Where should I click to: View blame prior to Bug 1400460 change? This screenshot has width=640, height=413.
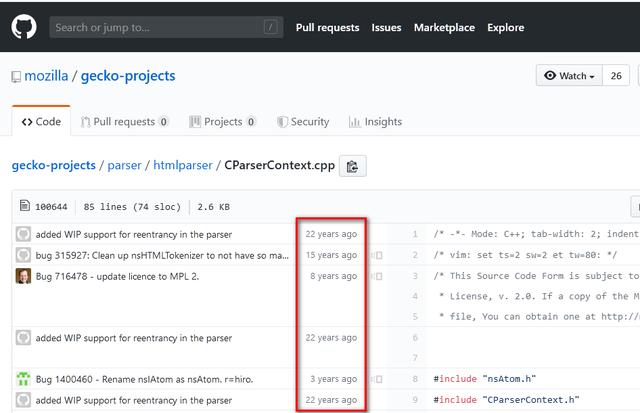pyautogui.click(x=377, y=379)
